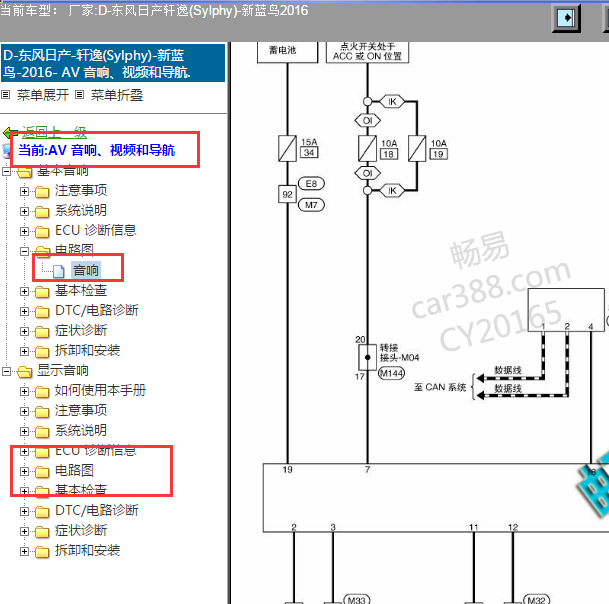This screenshot has width=609, height=604.
Task: Click folder icon of first 注意事项
Action: click(x=42, y=192)
